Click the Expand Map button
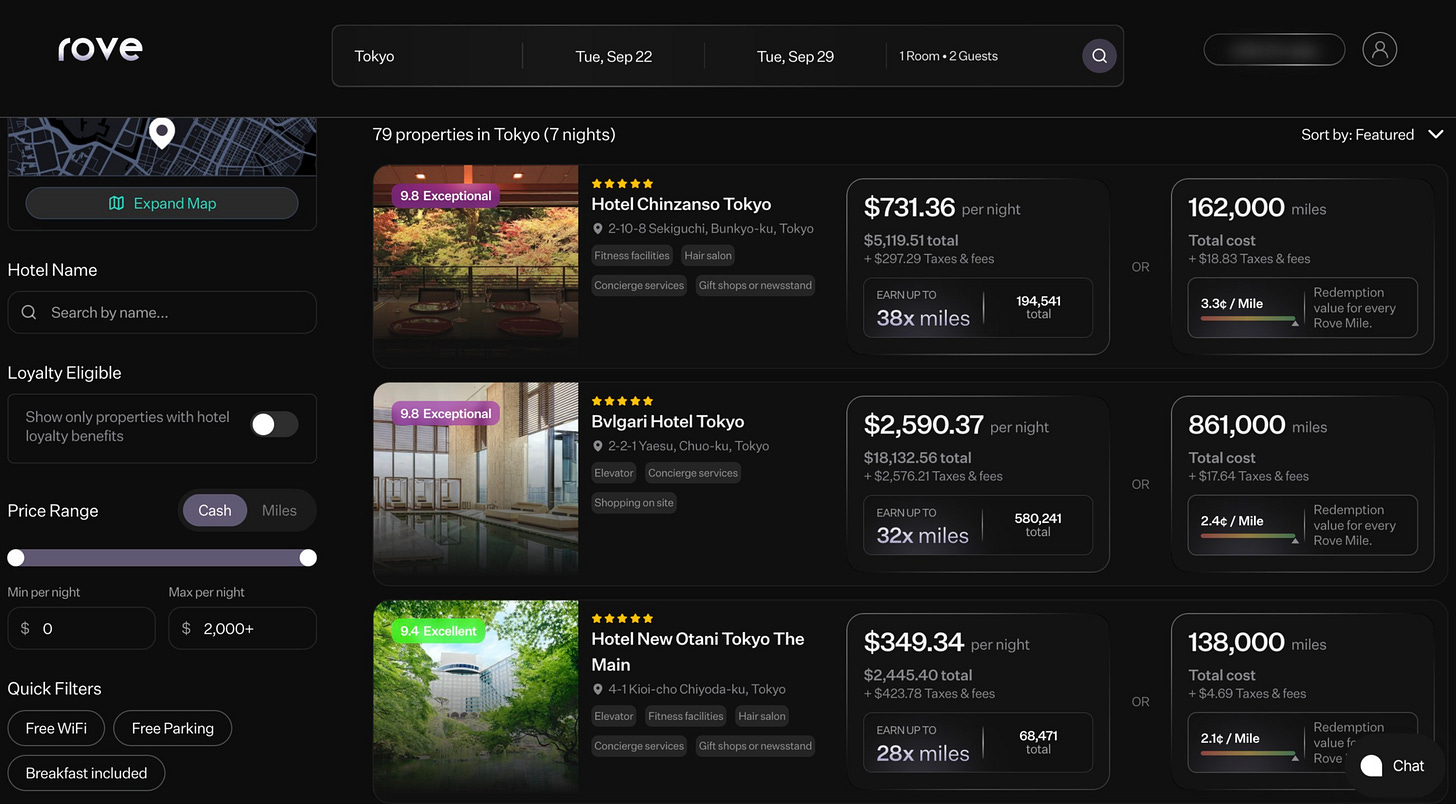This screenshot has height=804, width=1456. pyautogui.click(x=162, y=203)
